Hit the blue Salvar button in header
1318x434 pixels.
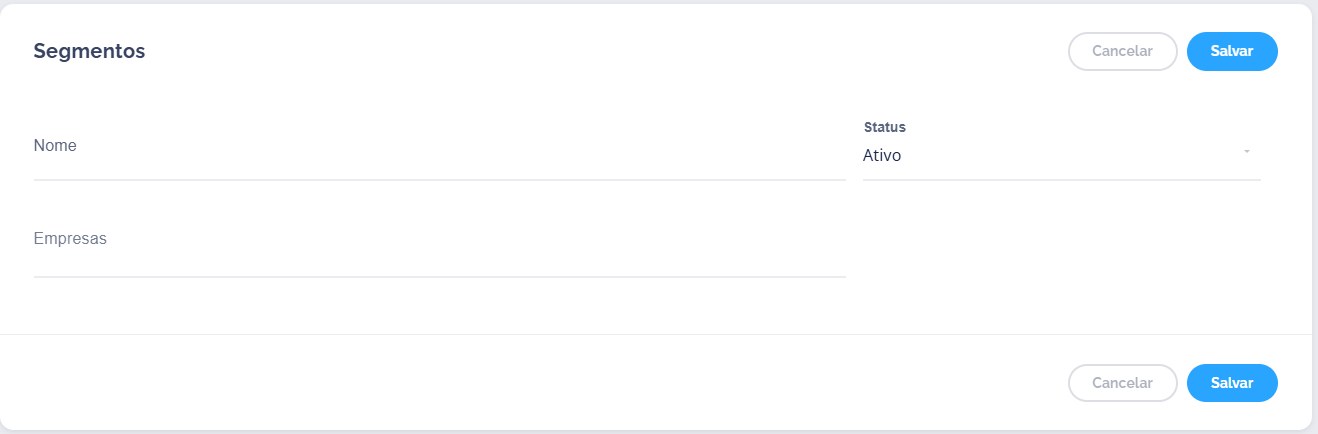coord(1231,51)
